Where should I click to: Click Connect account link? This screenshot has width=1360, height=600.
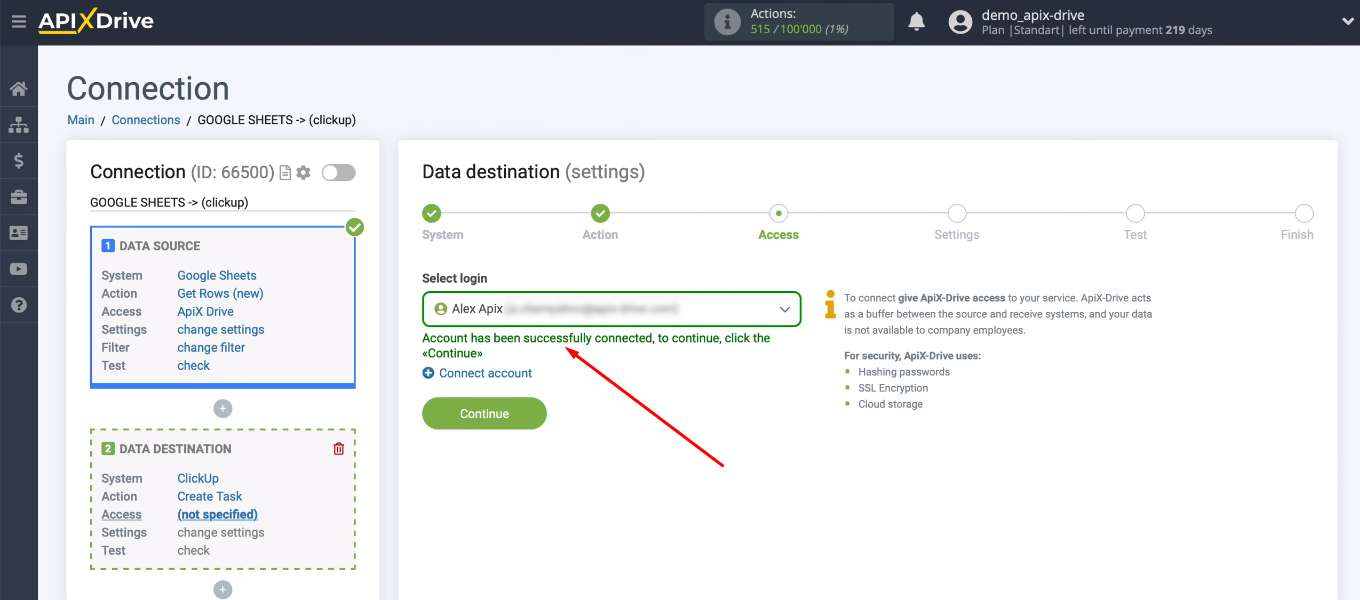point(478,373)
